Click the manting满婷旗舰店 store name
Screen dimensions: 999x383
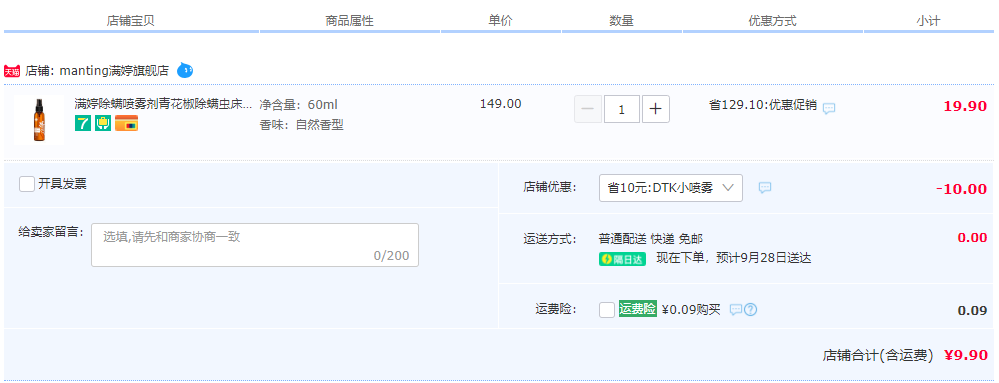[x=114, y=71]
